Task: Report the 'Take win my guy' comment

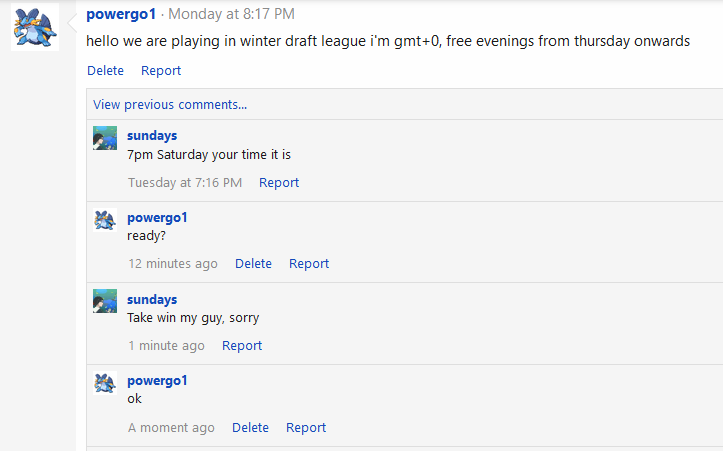Action: tap(242, 346)
